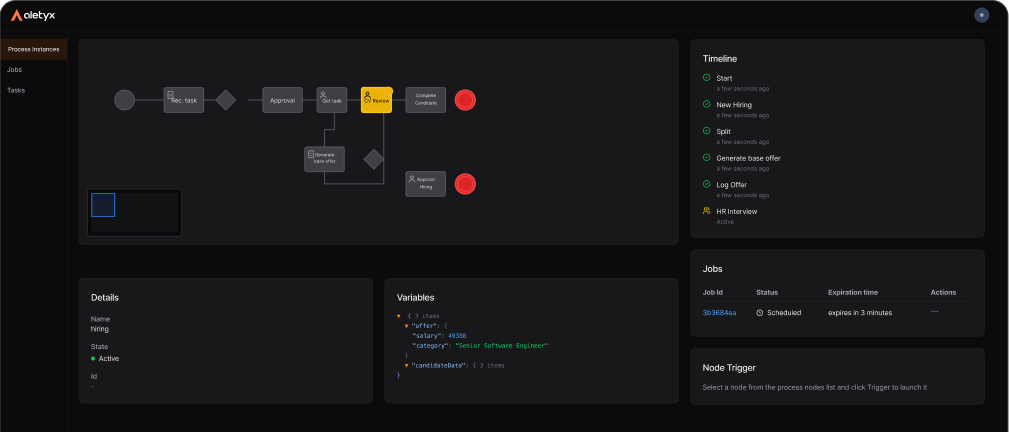Select the Approve Hiring user node
Image resolution: width=1009 pixels, height=432 pixels.
click(425, 183)
